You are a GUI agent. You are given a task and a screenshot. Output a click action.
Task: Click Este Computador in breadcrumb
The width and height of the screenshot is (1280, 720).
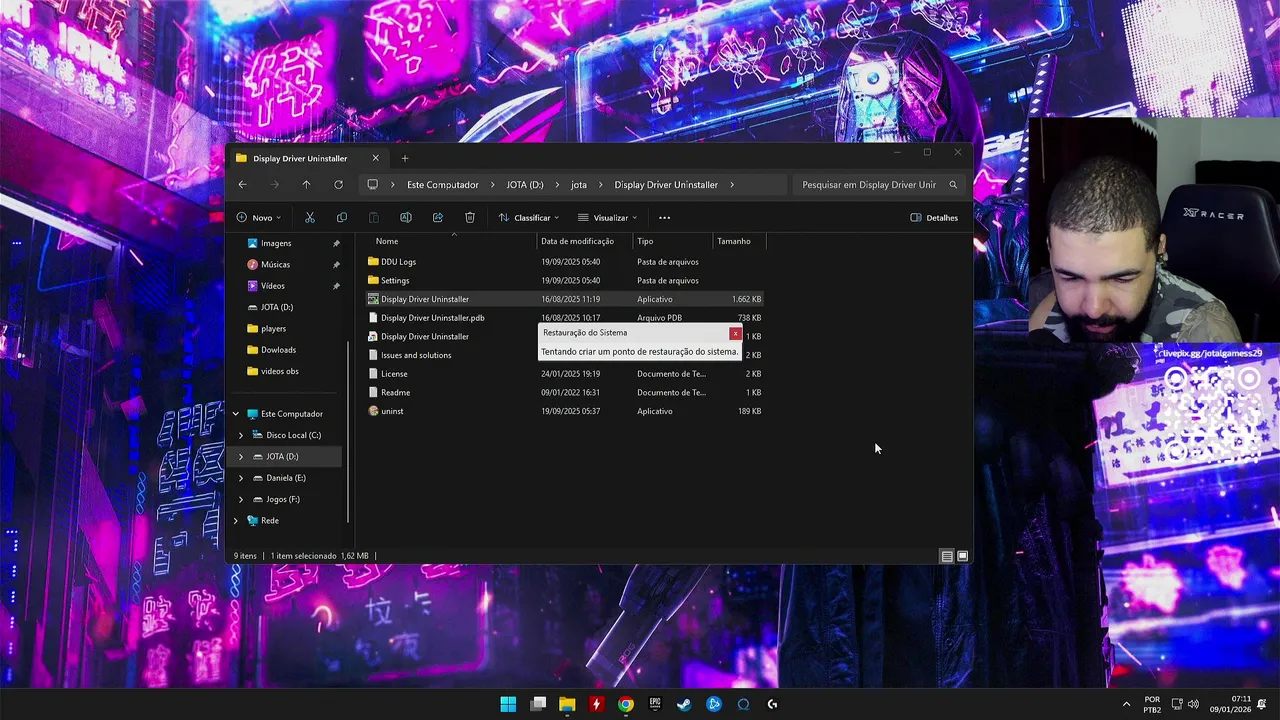443,185
